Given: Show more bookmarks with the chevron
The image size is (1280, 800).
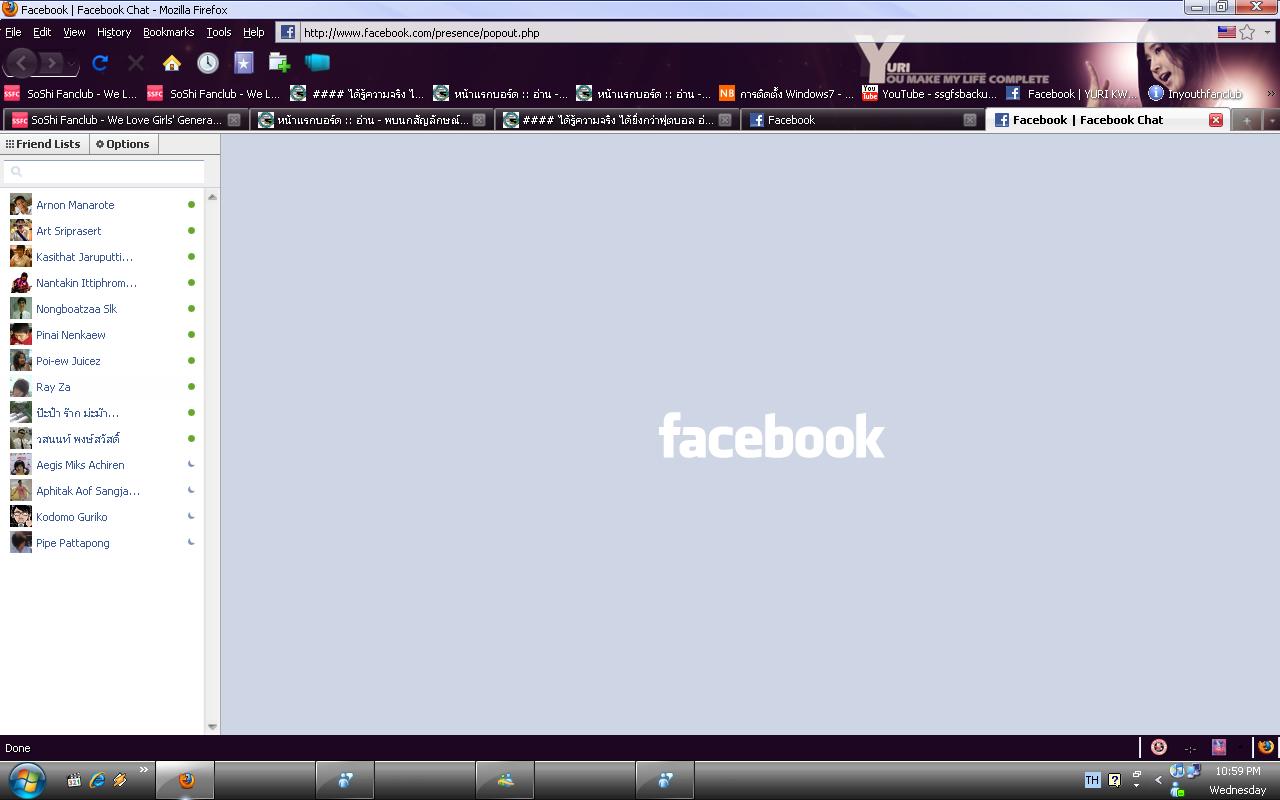Looking at the screenshot, I should [x=1271, y=93].
